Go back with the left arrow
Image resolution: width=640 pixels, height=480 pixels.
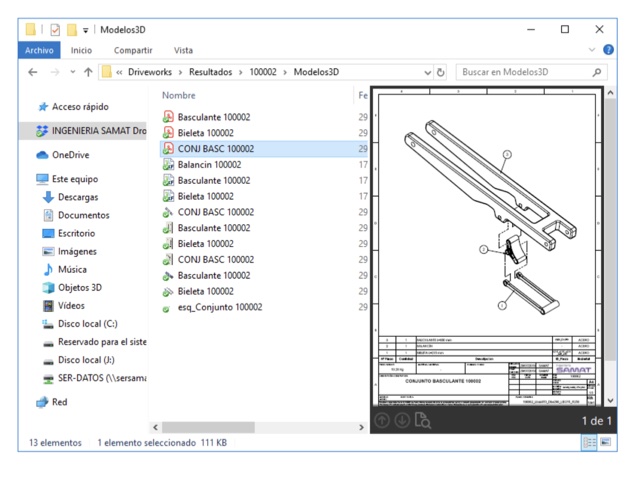coord(33,72)
